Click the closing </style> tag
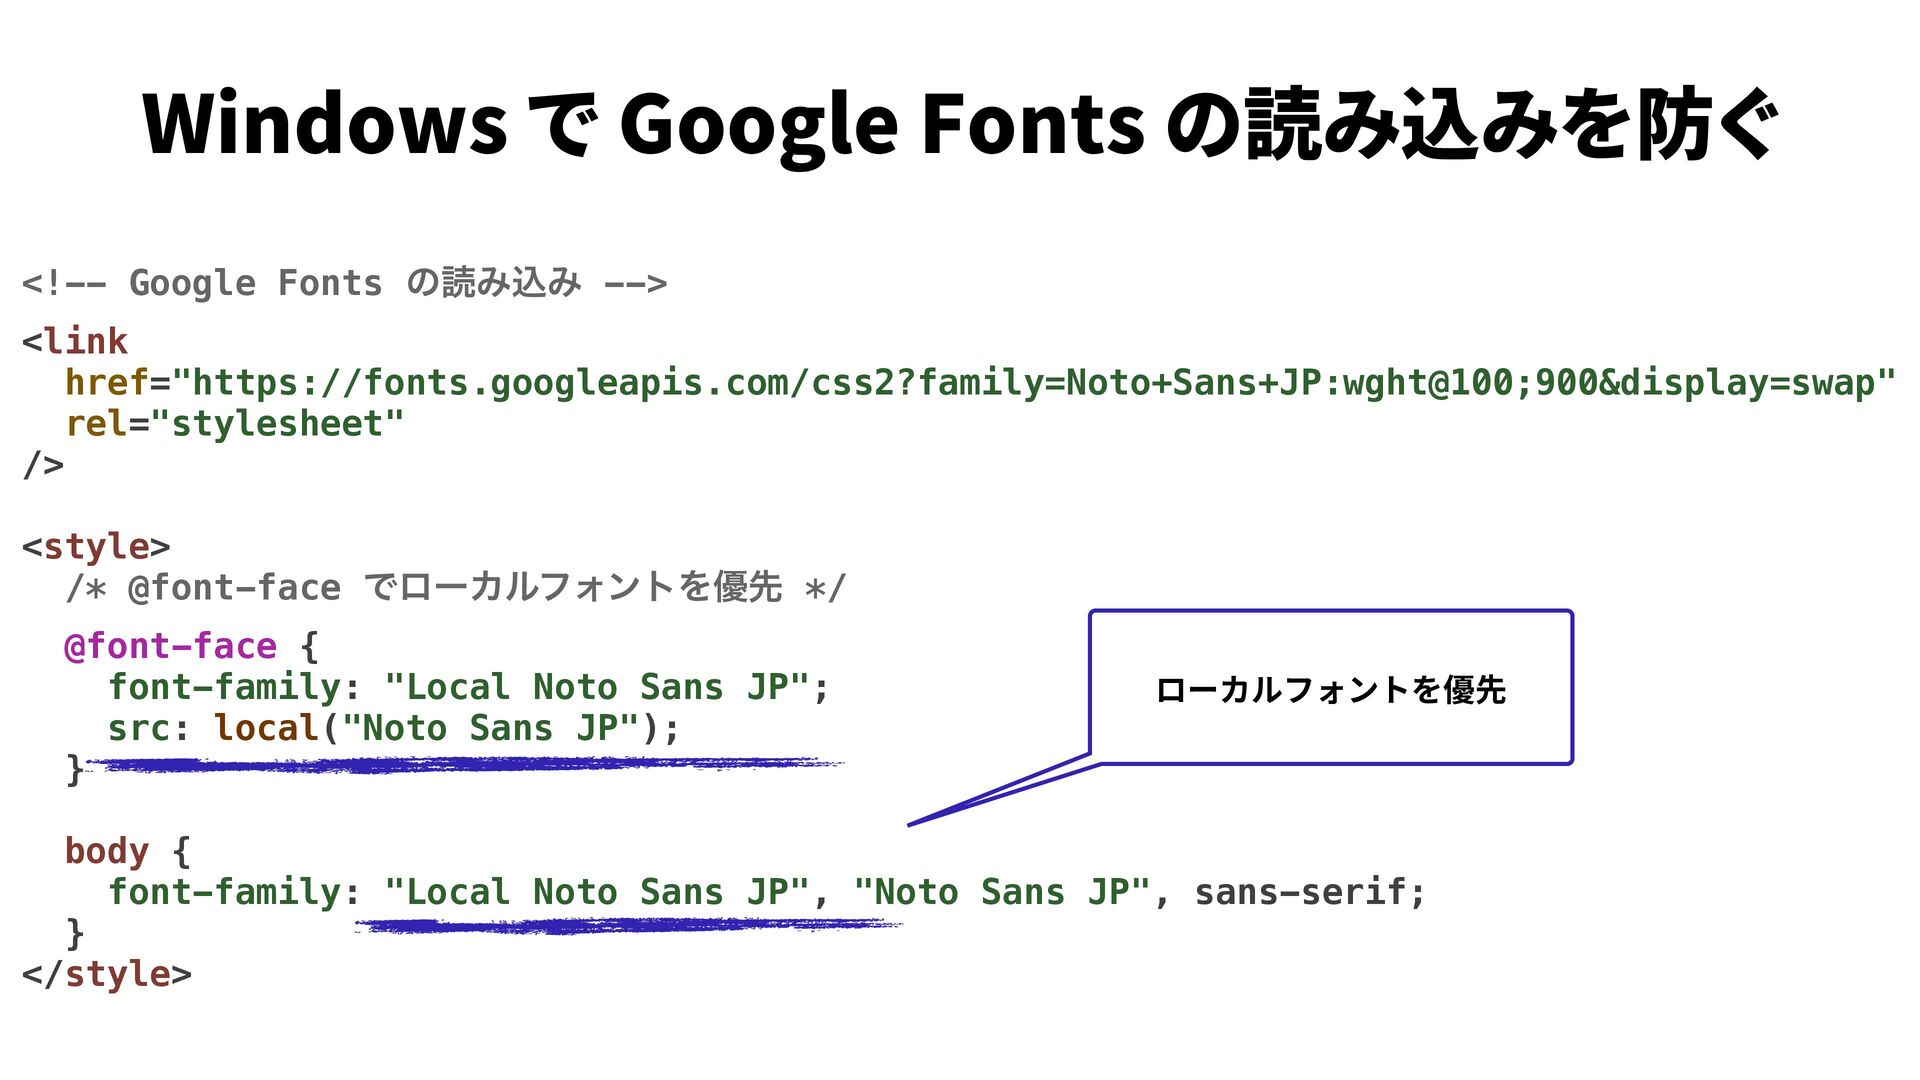The image size is (1920, 1080). pyautogui.click(x=106, y=974)
